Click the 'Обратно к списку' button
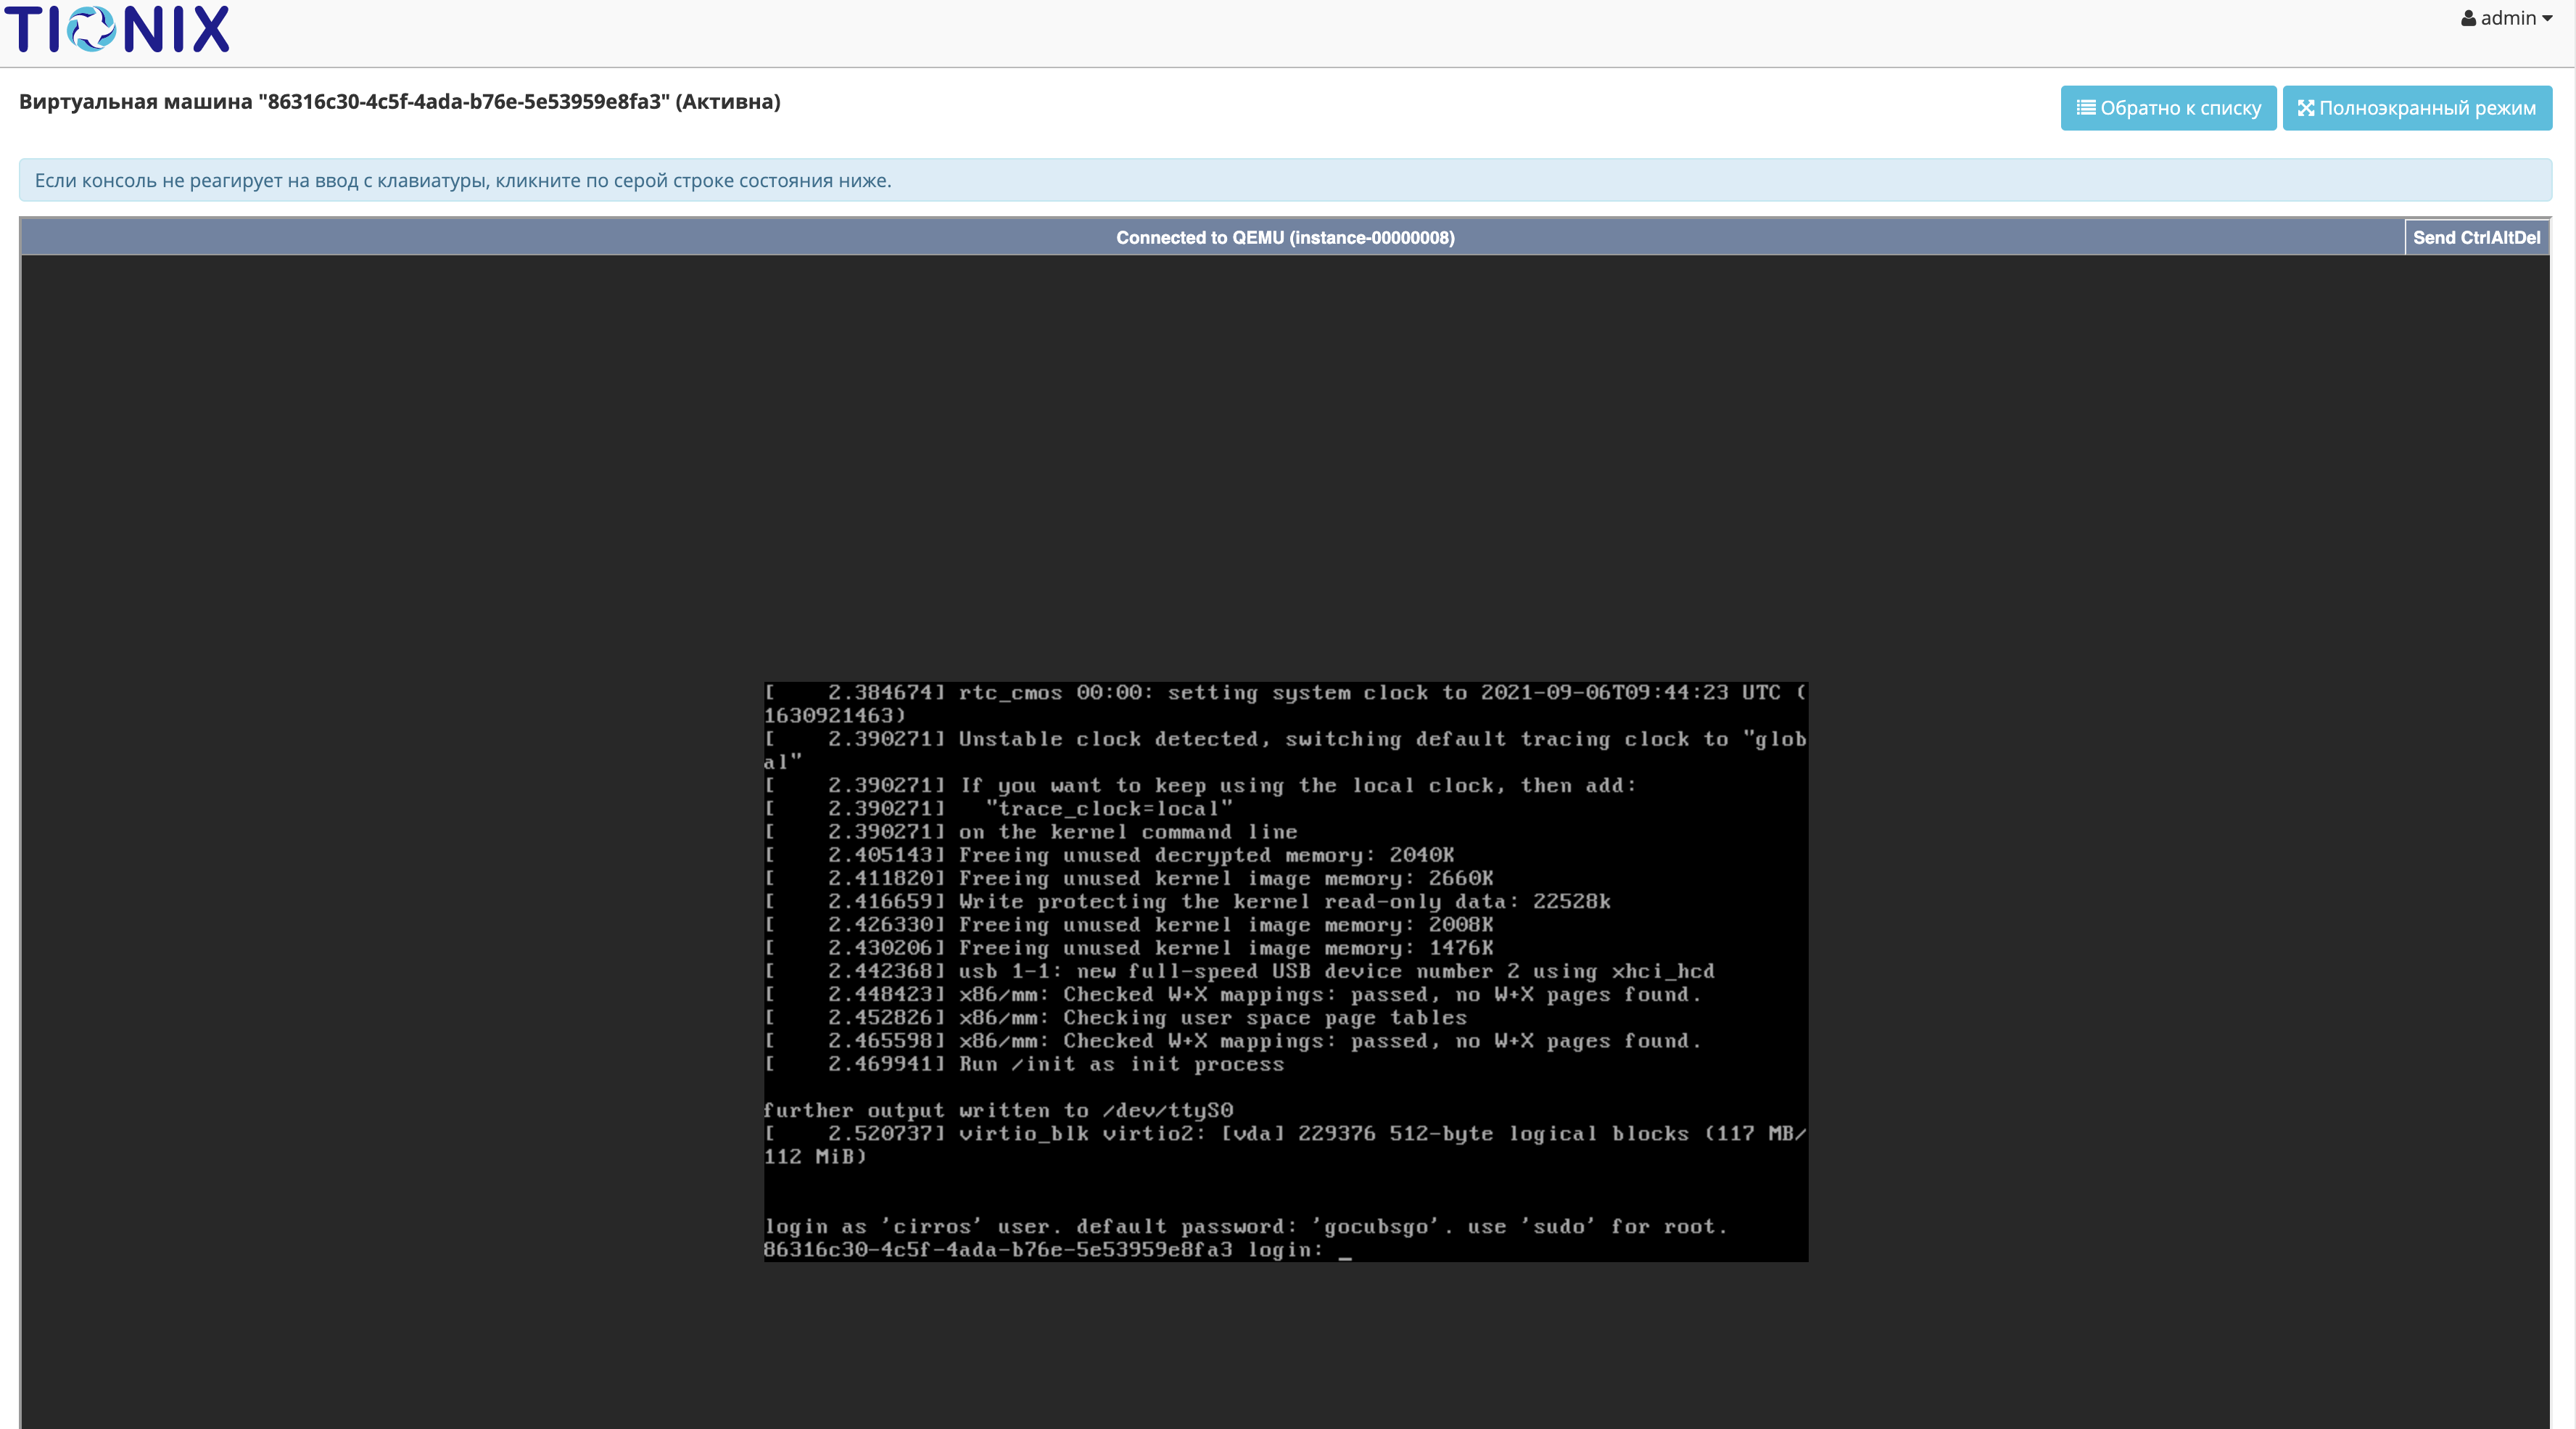Image resolution: width=2576 pixels, height=1429 pixels. [x=2168, y=108]
